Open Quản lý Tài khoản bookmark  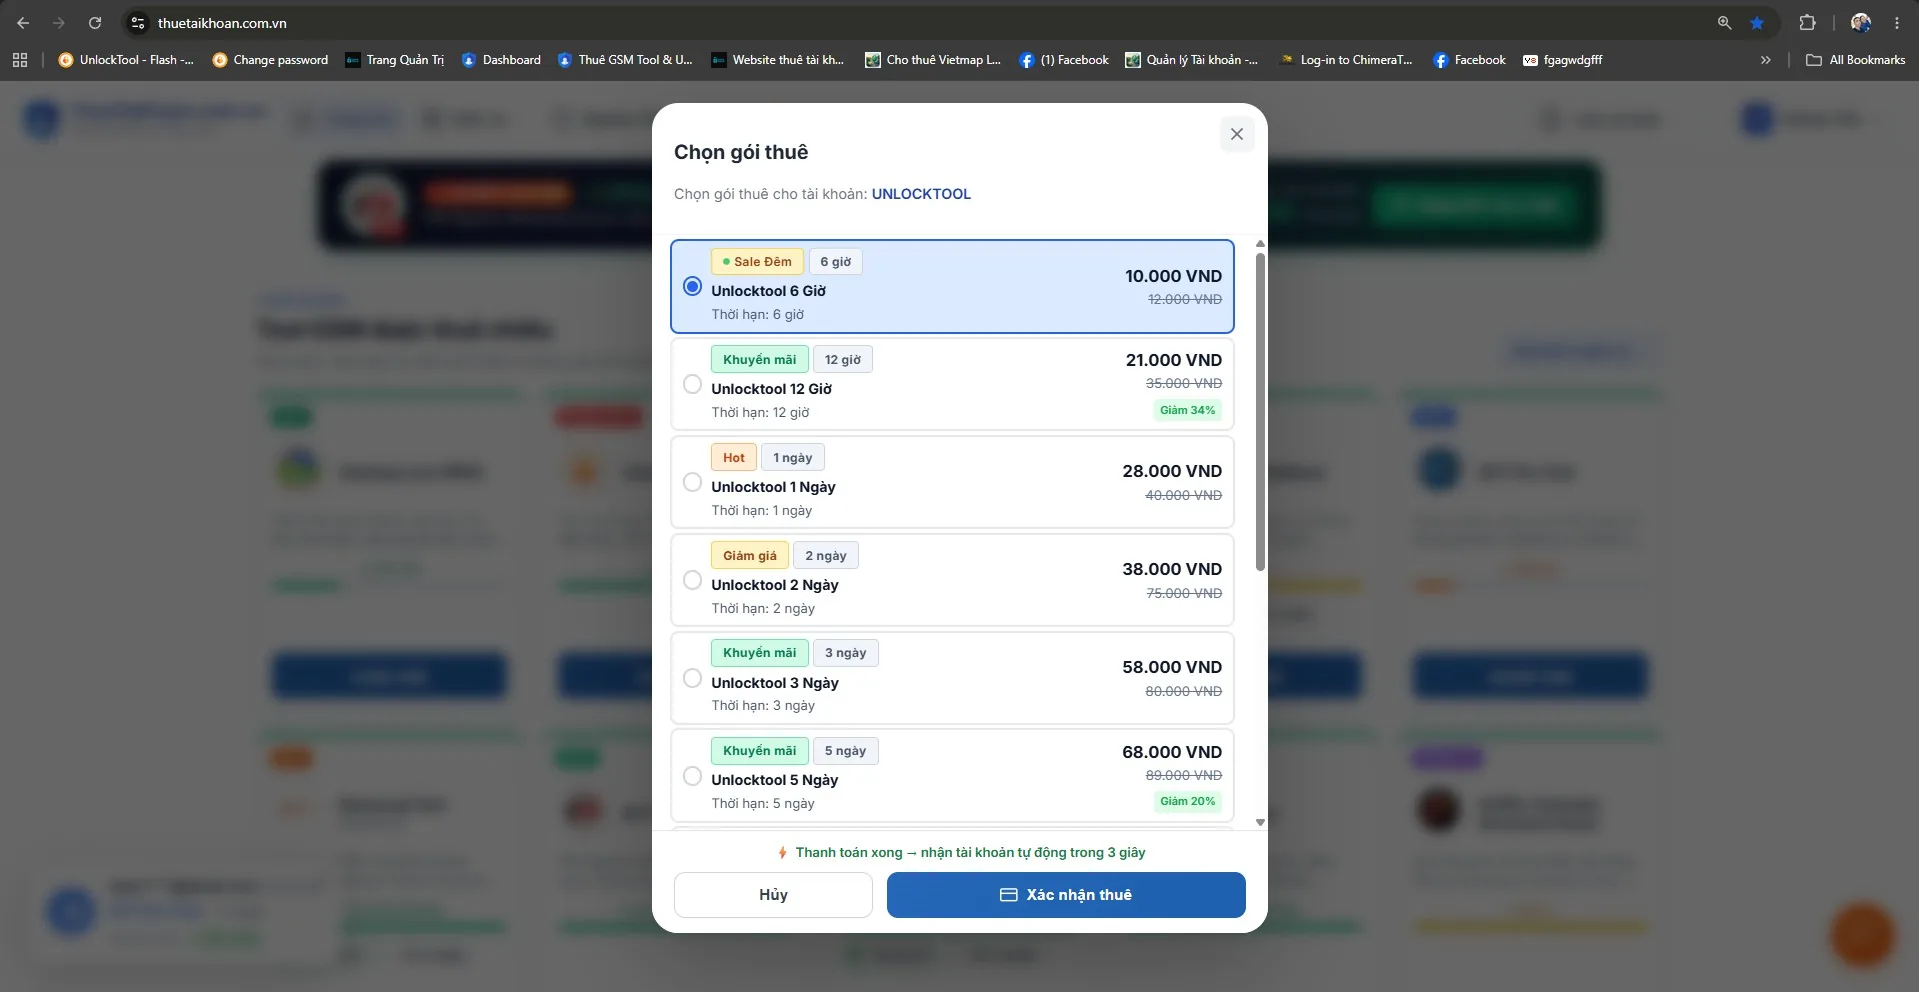pyautogui.click(x=1192, y=60)
